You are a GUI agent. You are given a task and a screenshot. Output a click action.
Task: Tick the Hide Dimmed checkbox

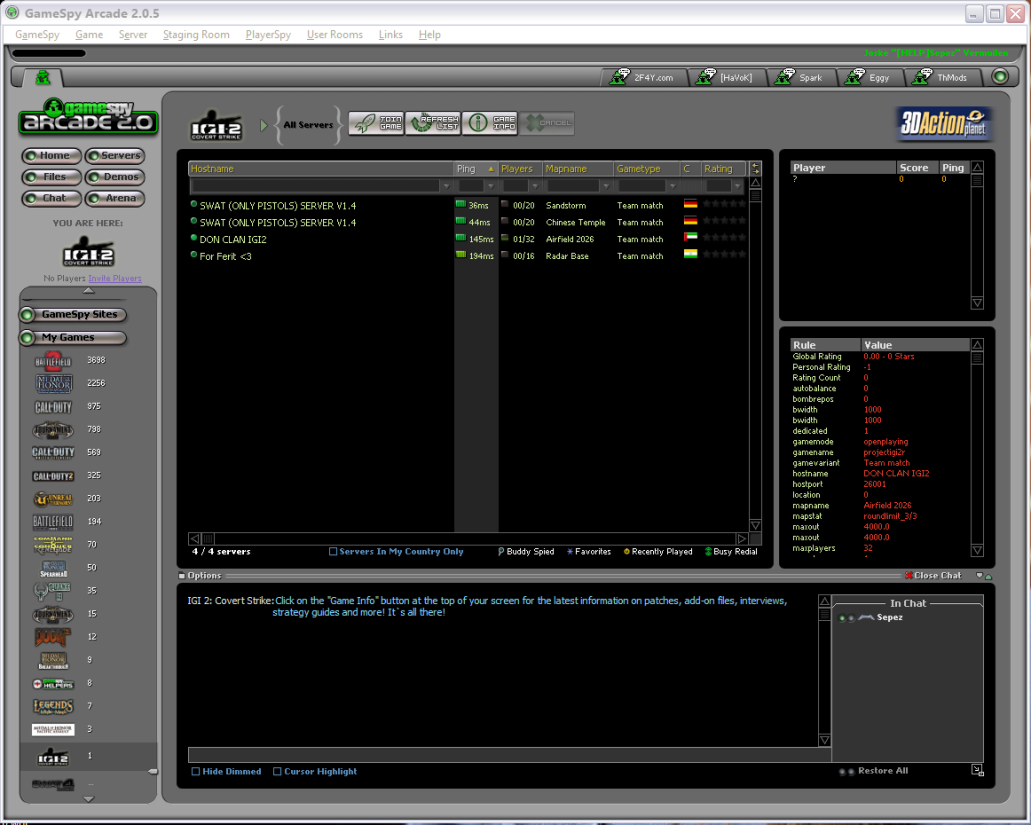(195, 772)
